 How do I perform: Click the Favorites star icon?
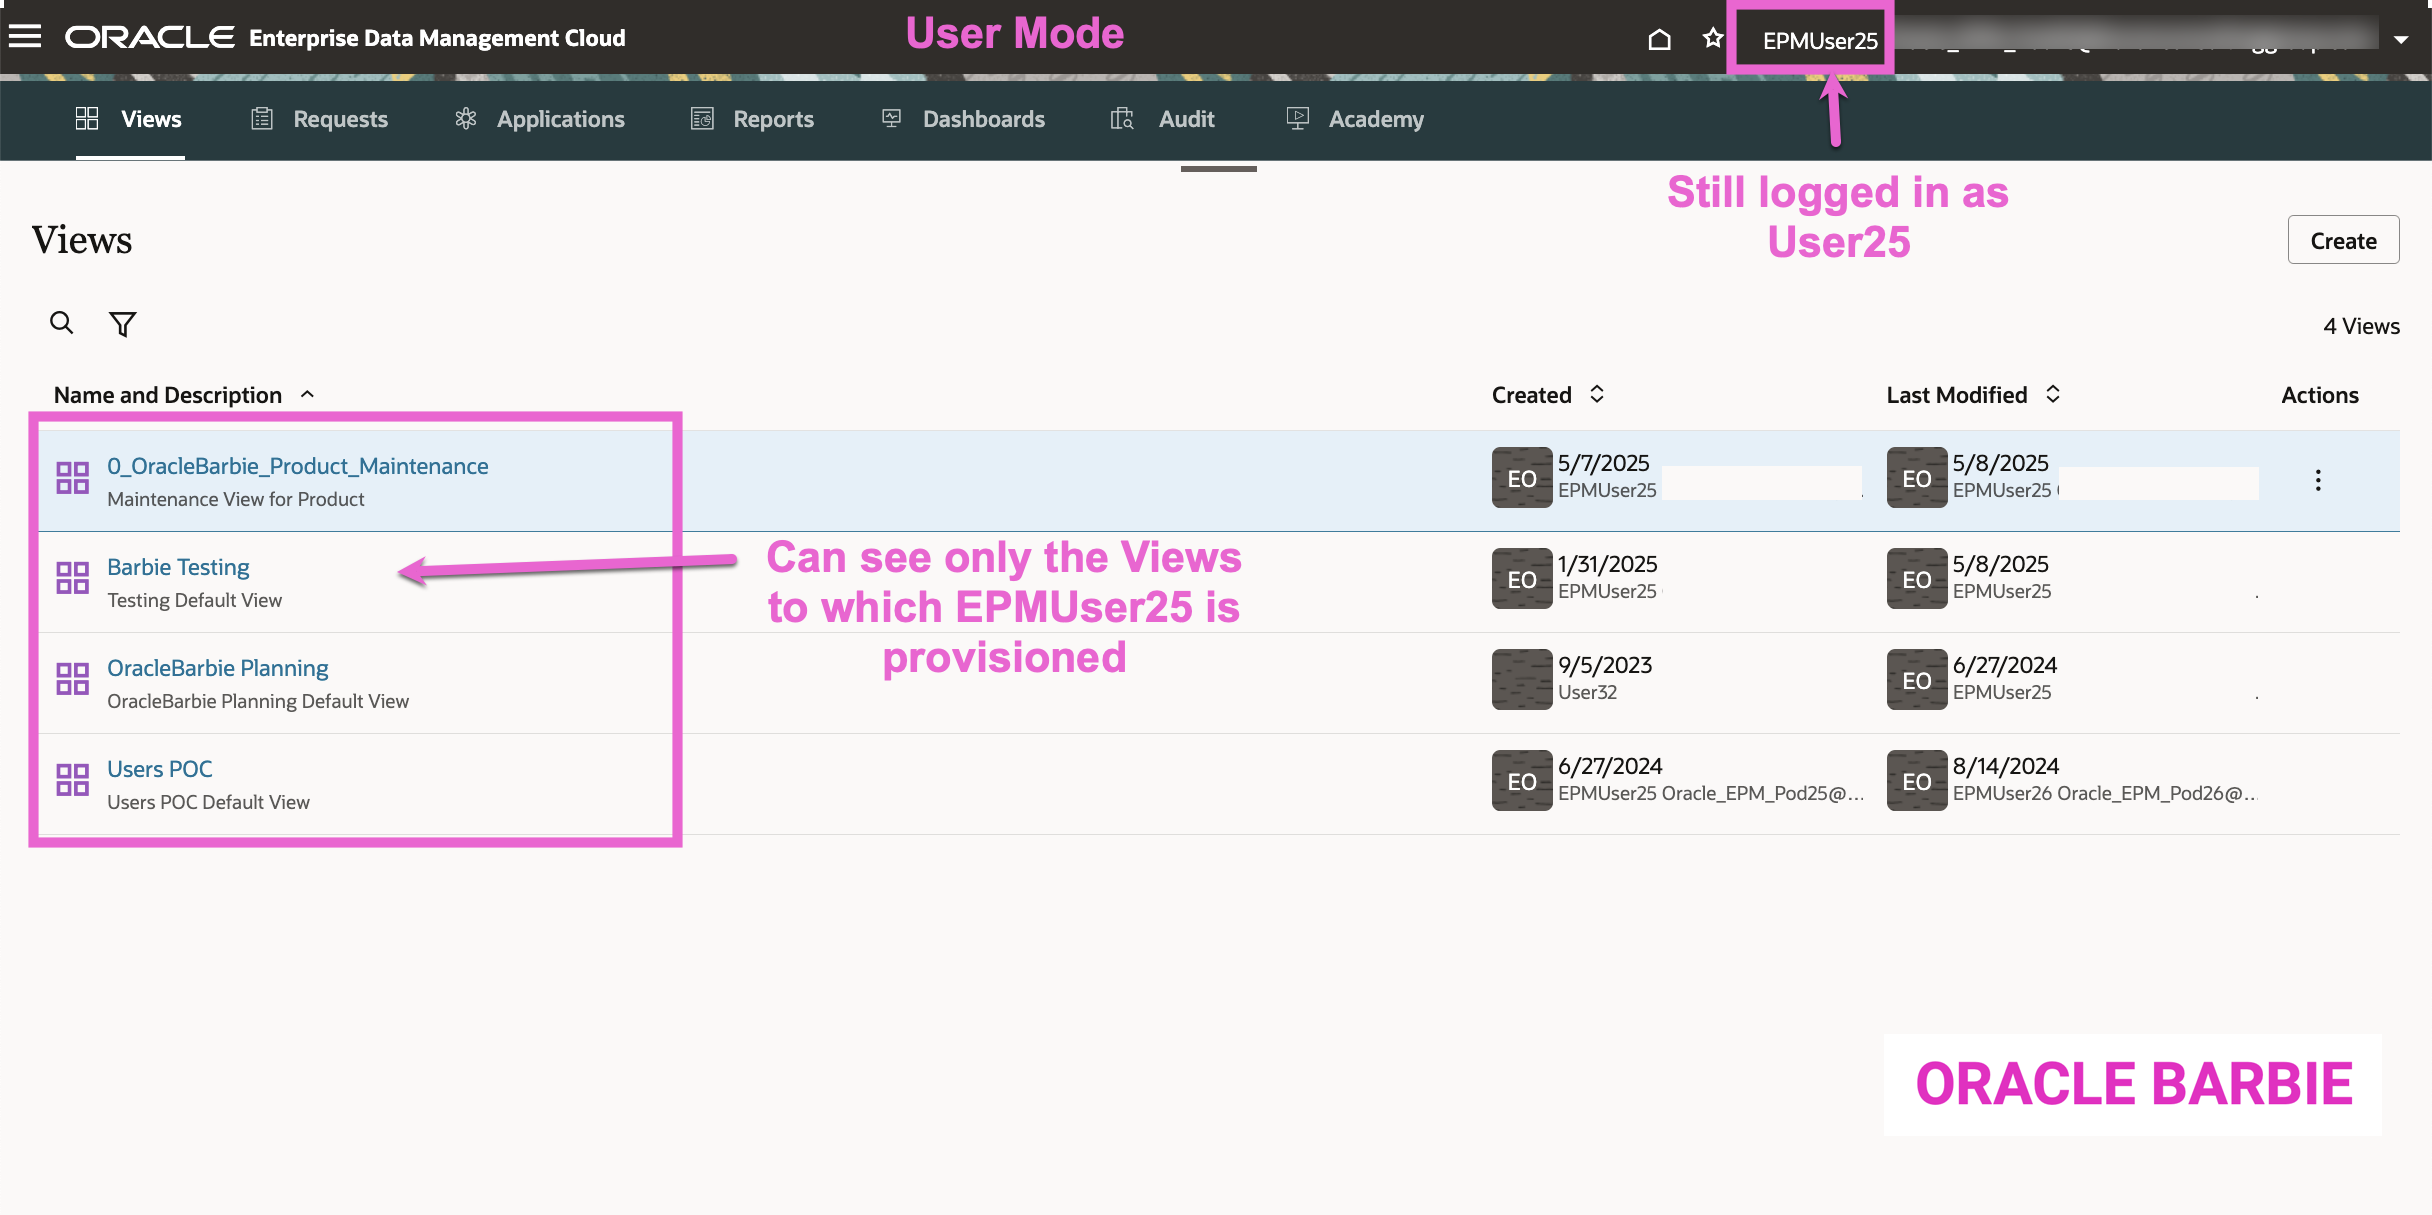pos(1713,38)
